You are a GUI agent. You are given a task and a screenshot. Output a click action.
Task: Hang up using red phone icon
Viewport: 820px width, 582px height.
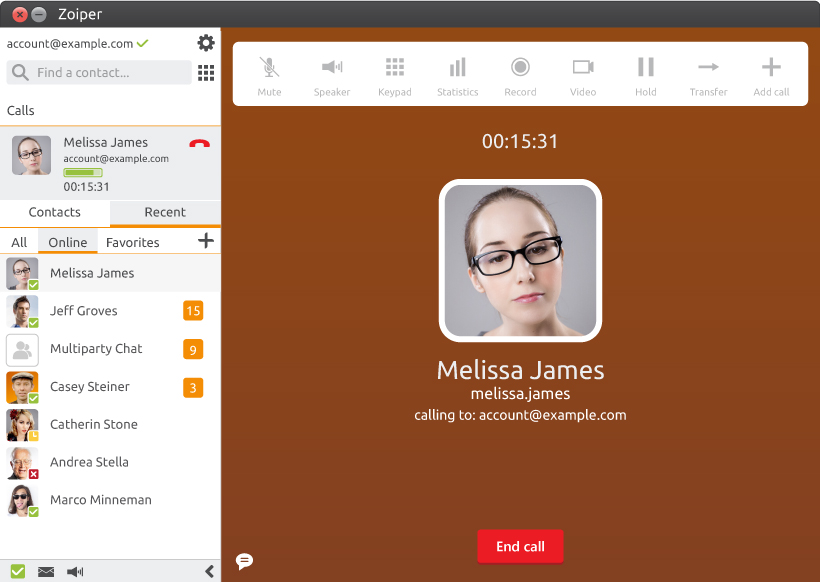[199, 144]
